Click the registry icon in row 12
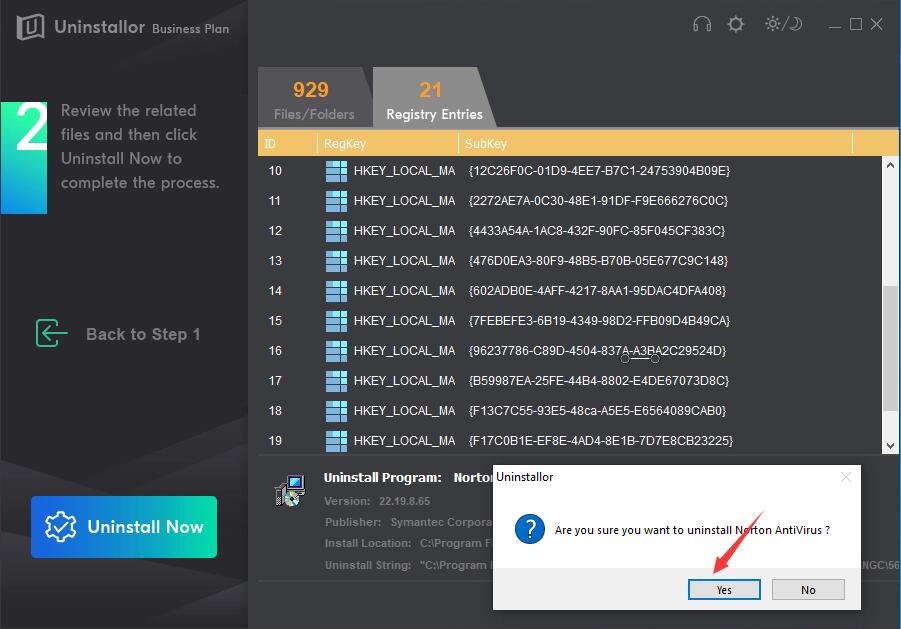The image size is (901, 629). 336,231
